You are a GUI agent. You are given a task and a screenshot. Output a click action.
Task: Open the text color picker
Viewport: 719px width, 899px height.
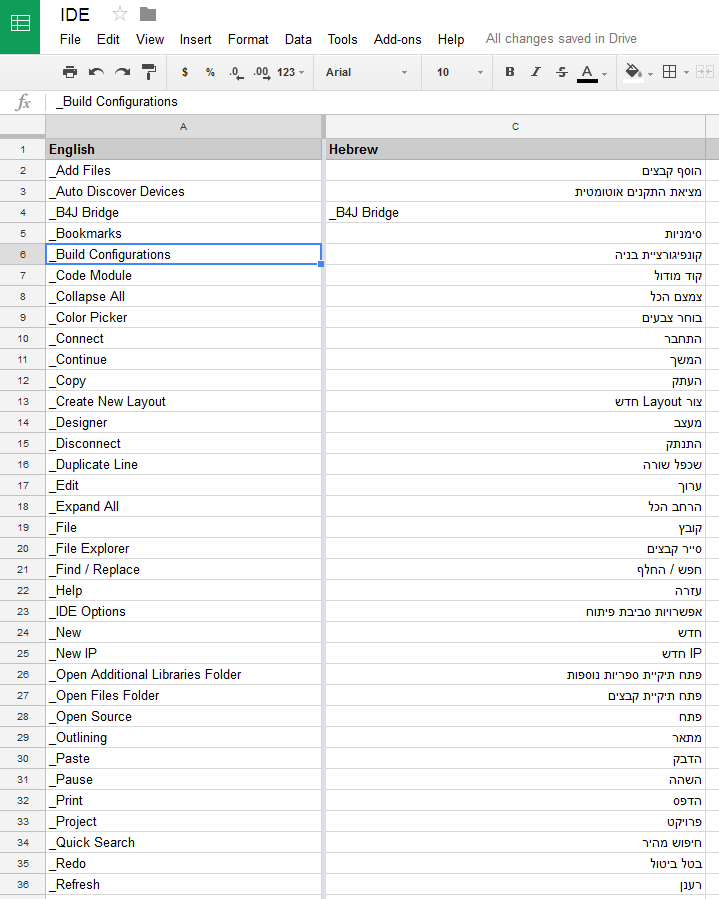592,73
